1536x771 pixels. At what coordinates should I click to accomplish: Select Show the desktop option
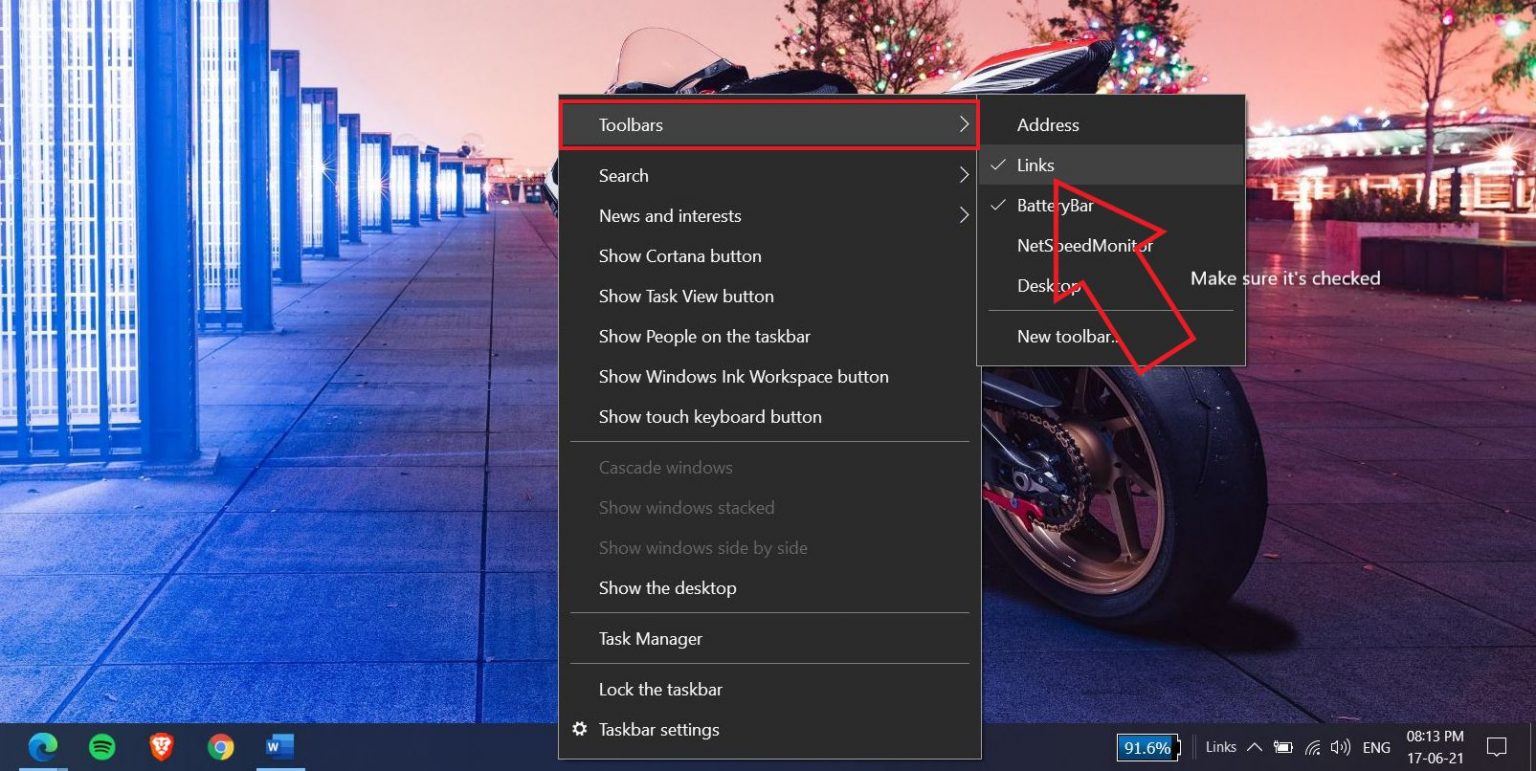(x=667, y=588)
